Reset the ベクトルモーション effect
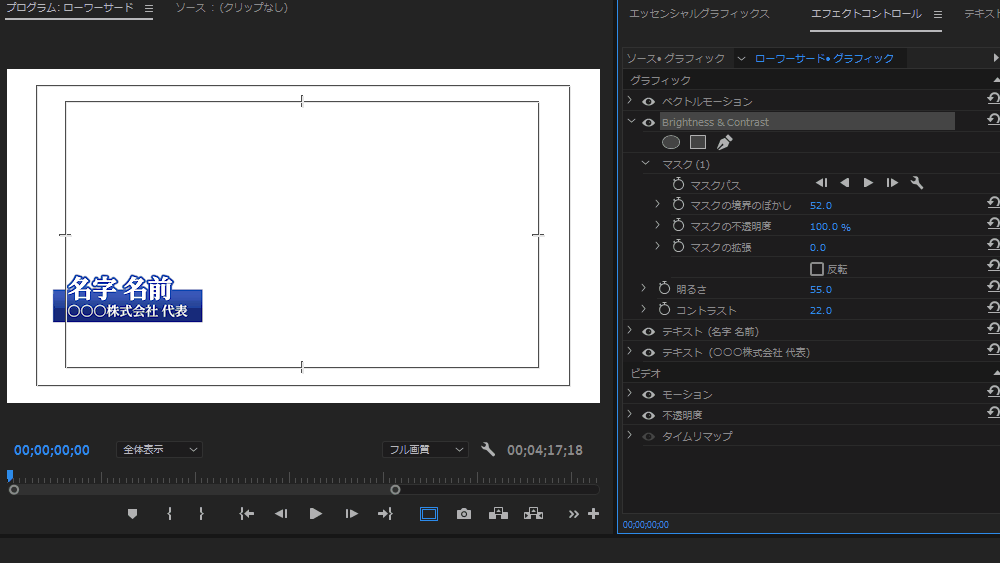The image size is (1000, 563). click(x=993, y=99)
